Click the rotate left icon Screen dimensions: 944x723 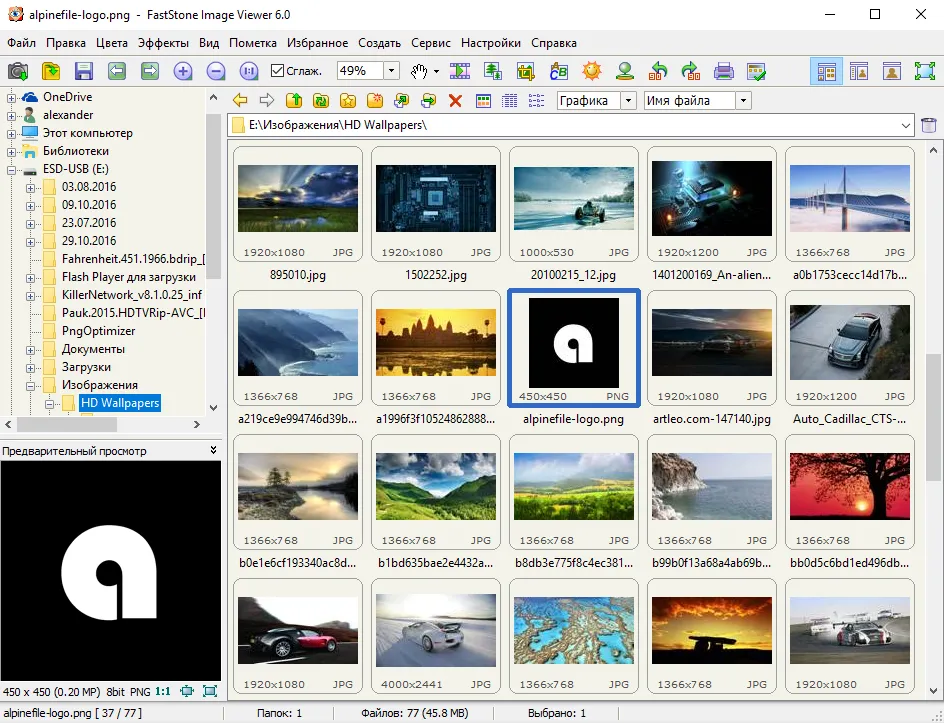coord(657,71)
